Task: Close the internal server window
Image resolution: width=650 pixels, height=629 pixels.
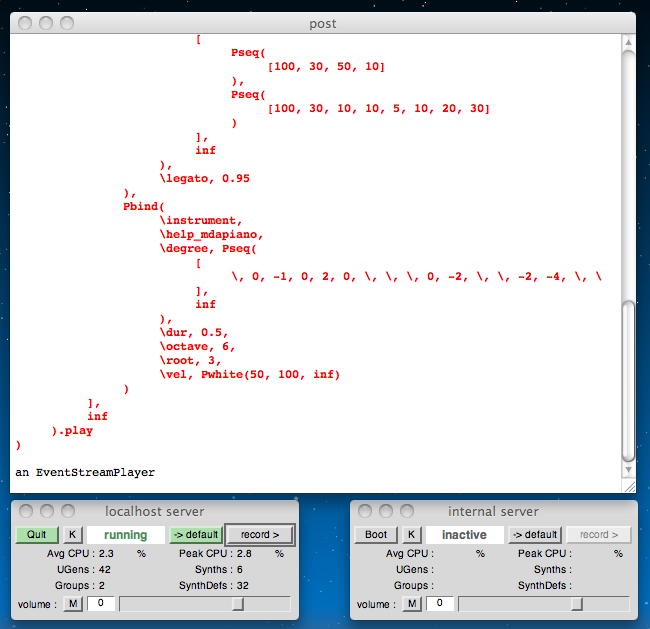Action: (365, 511)
